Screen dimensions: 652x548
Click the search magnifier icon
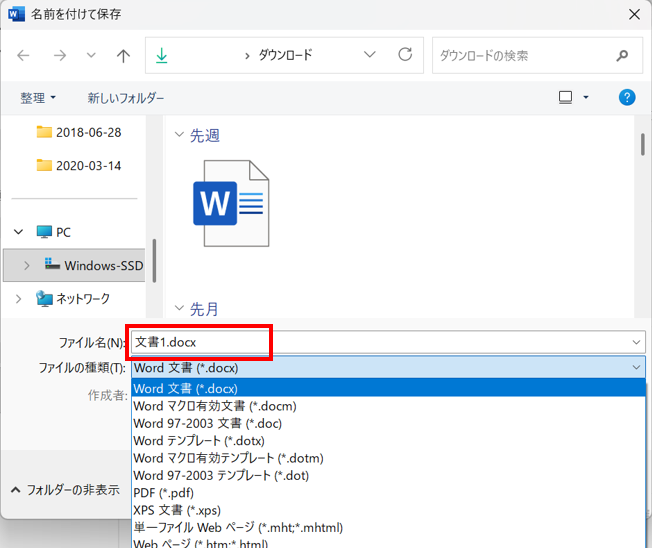click(x=622, y=56)
